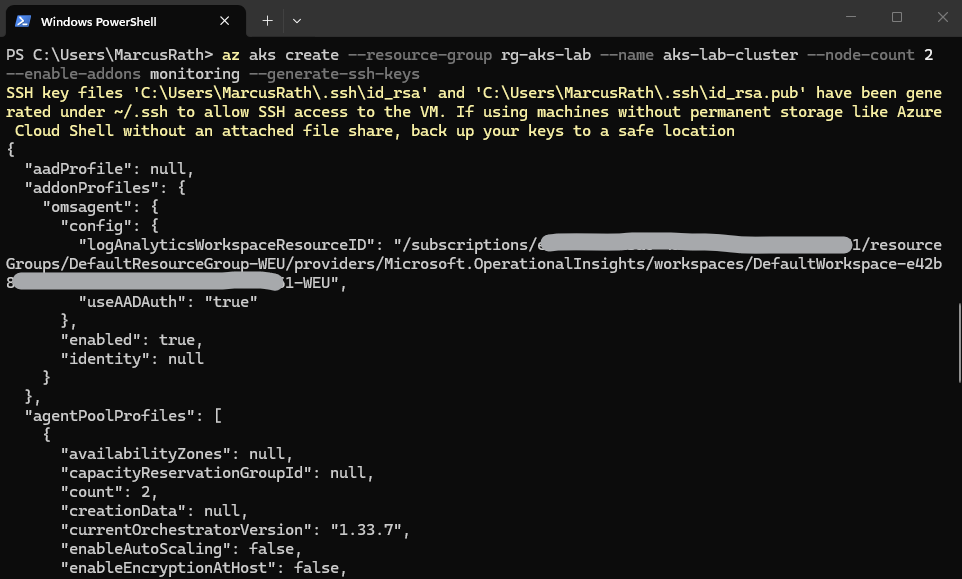
Task: Click 'aks-lab-cluster' cluster name
Action: pyautogui.click(x=730, y=55)
